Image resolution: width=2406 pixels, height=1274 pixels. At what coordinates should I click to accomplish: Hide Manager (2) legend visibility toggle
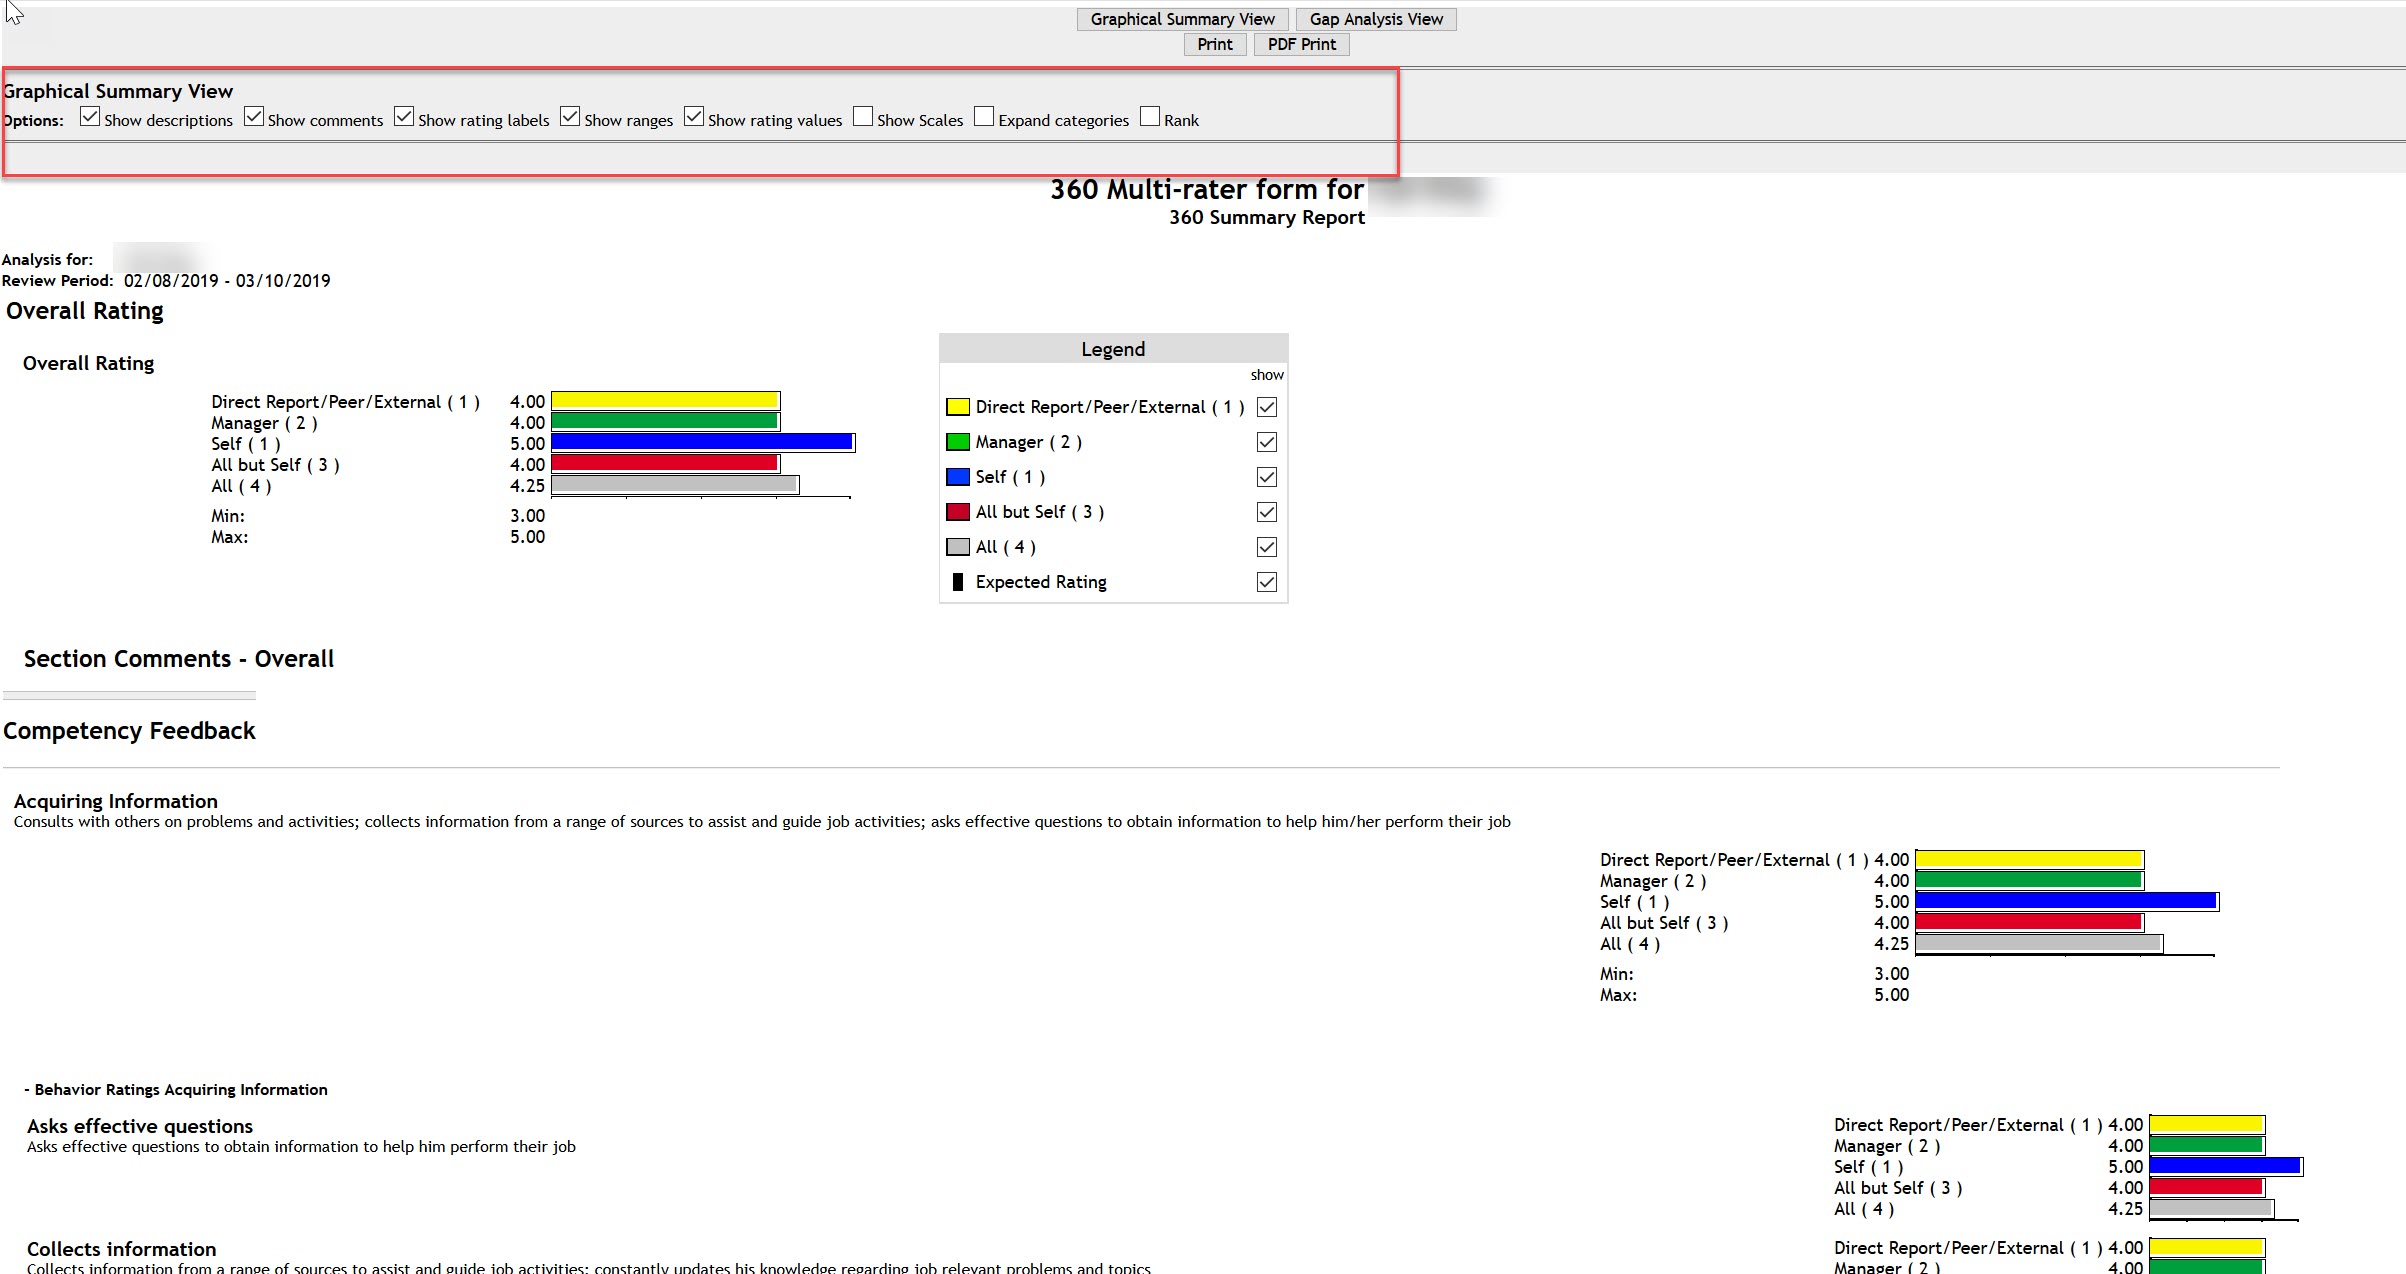tap(1267, 442)
